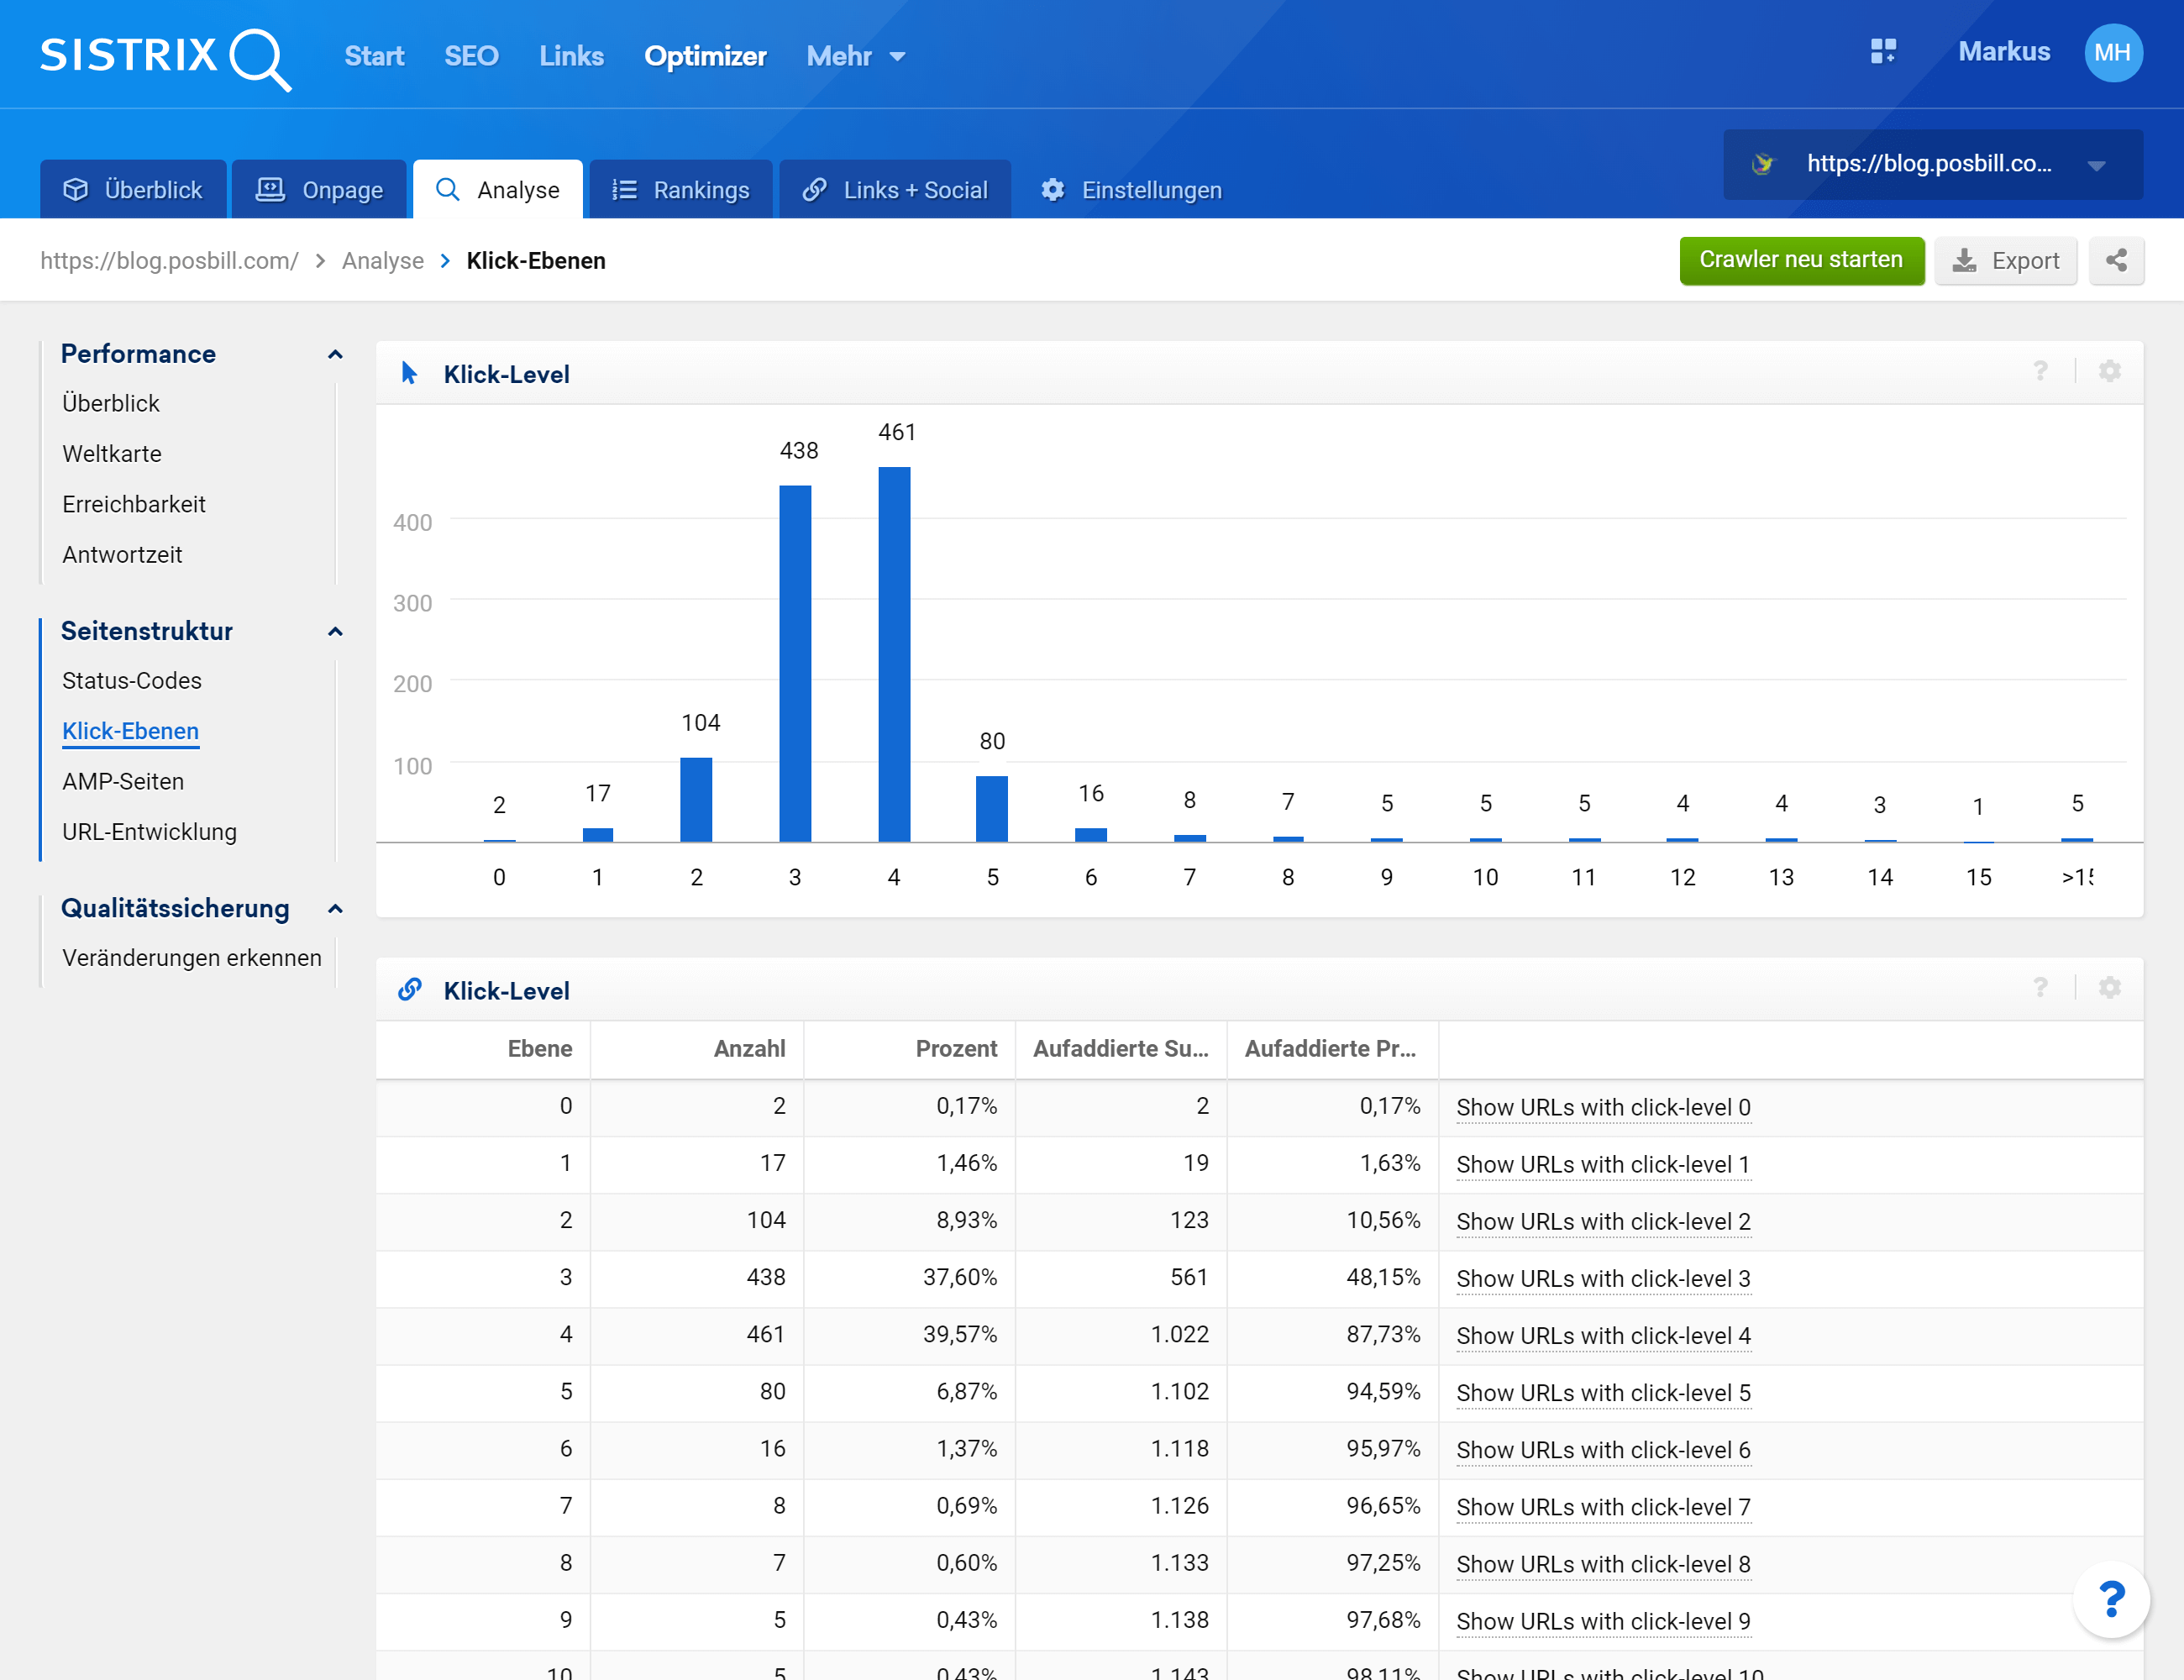This screenshot has height=1680, width=2184.
Task: Open the apps grid icon
Action: (x=1883, y=52)
